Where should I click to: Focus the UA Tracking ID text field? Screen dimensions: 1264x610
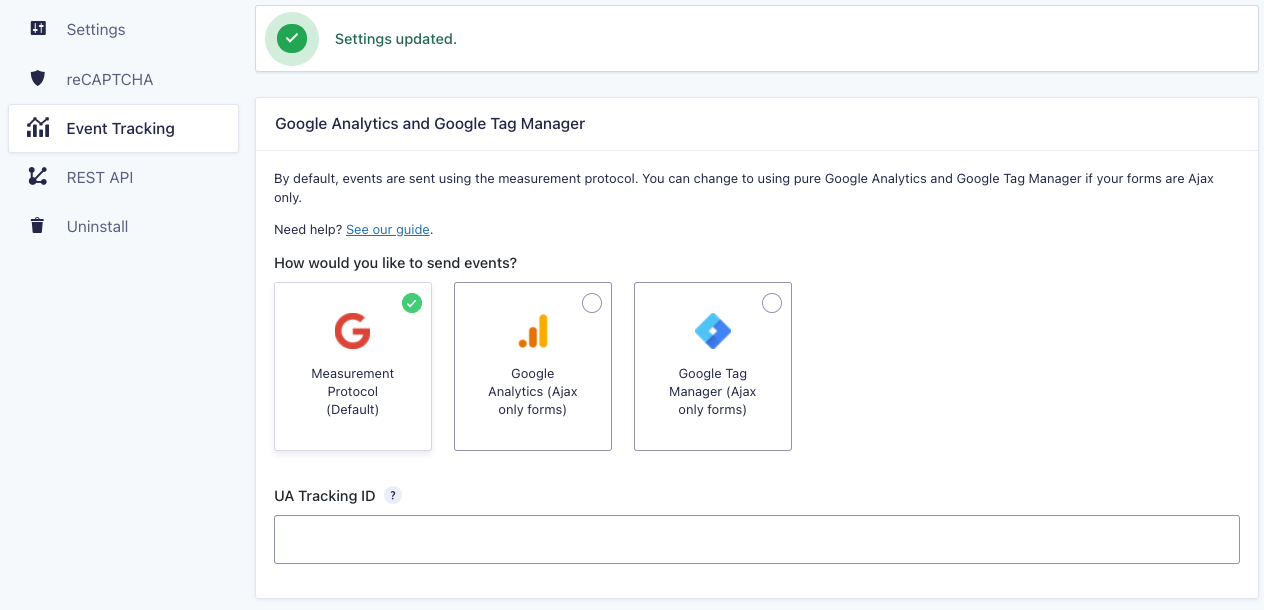[757, 539]
